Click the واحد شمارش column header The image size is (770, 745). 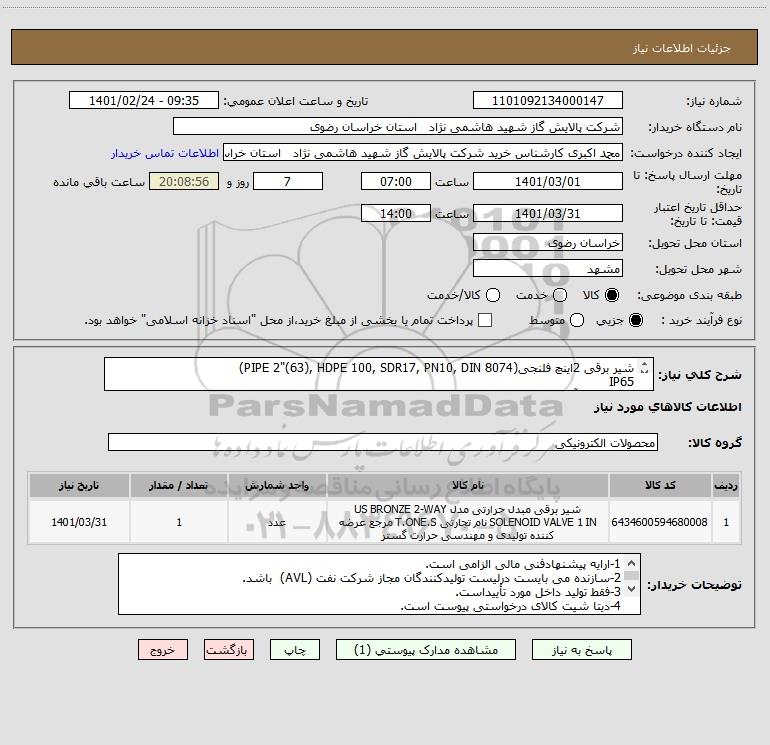click(277, 485)
